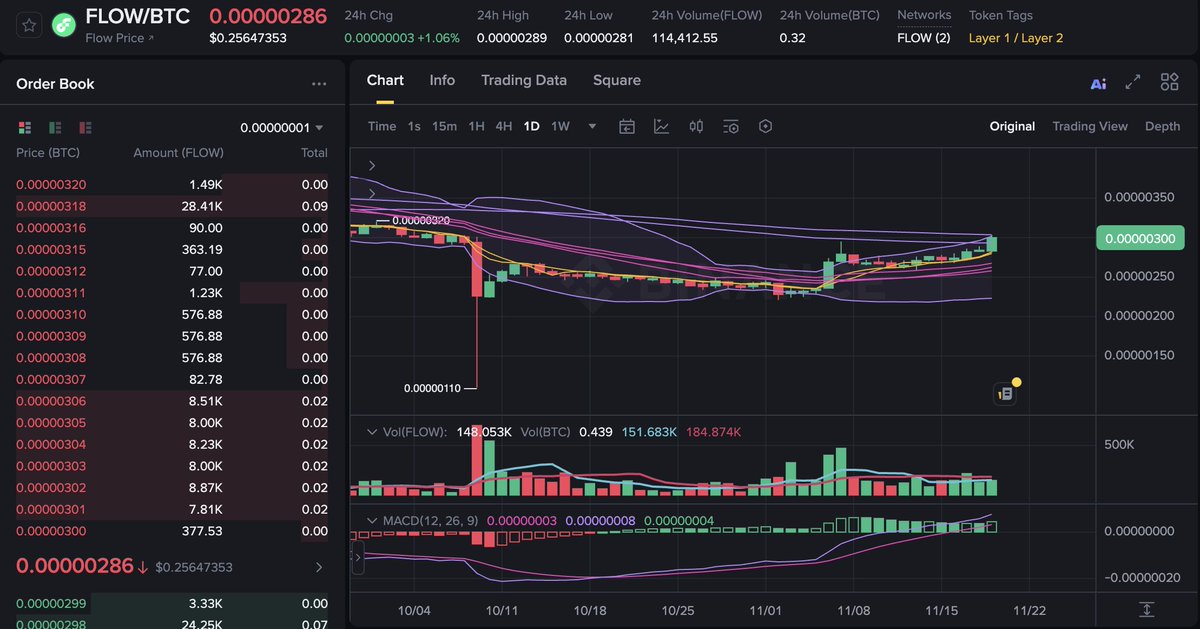Open the Square tab
The width and height of the screenshot is (1200, 629).
617,80
